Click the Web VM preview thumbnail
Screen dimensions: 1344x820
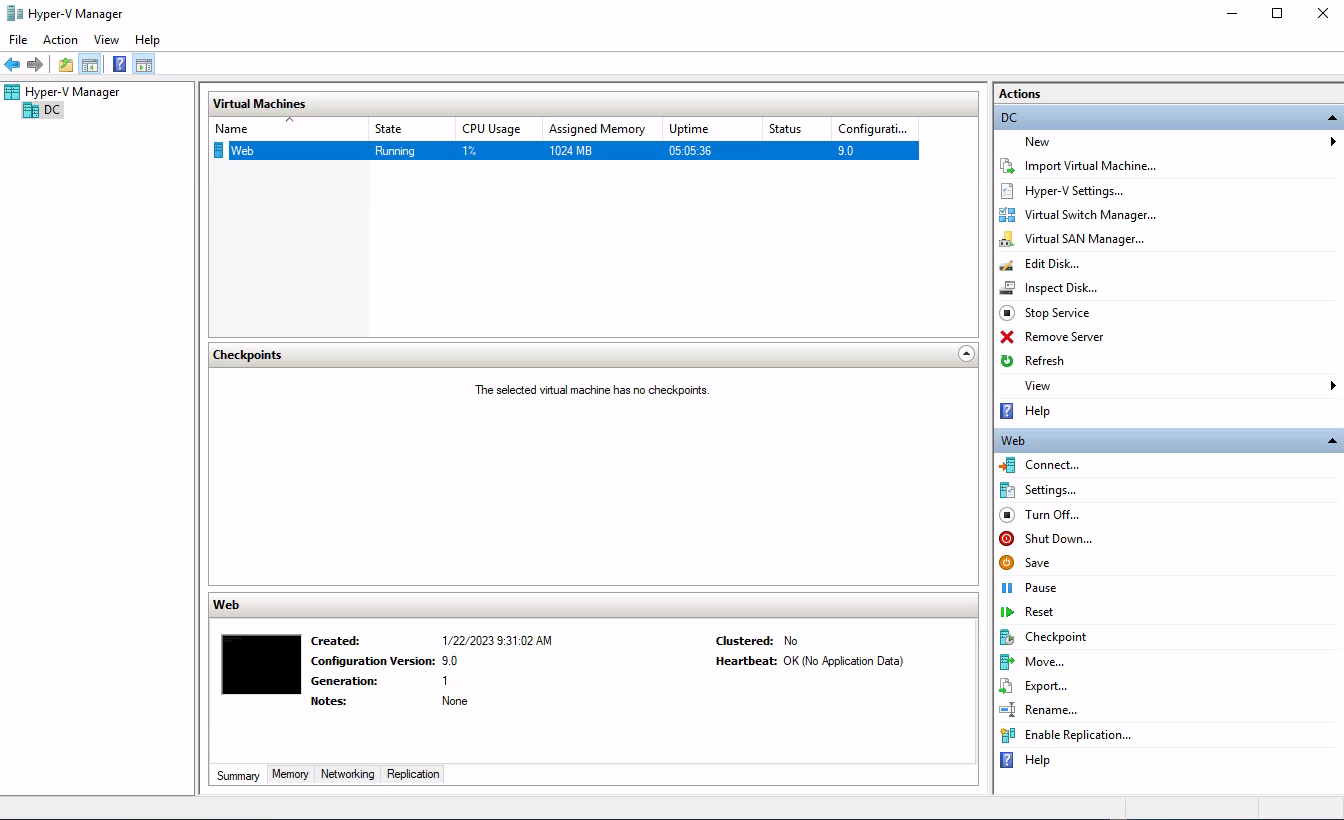click(261, 664)
